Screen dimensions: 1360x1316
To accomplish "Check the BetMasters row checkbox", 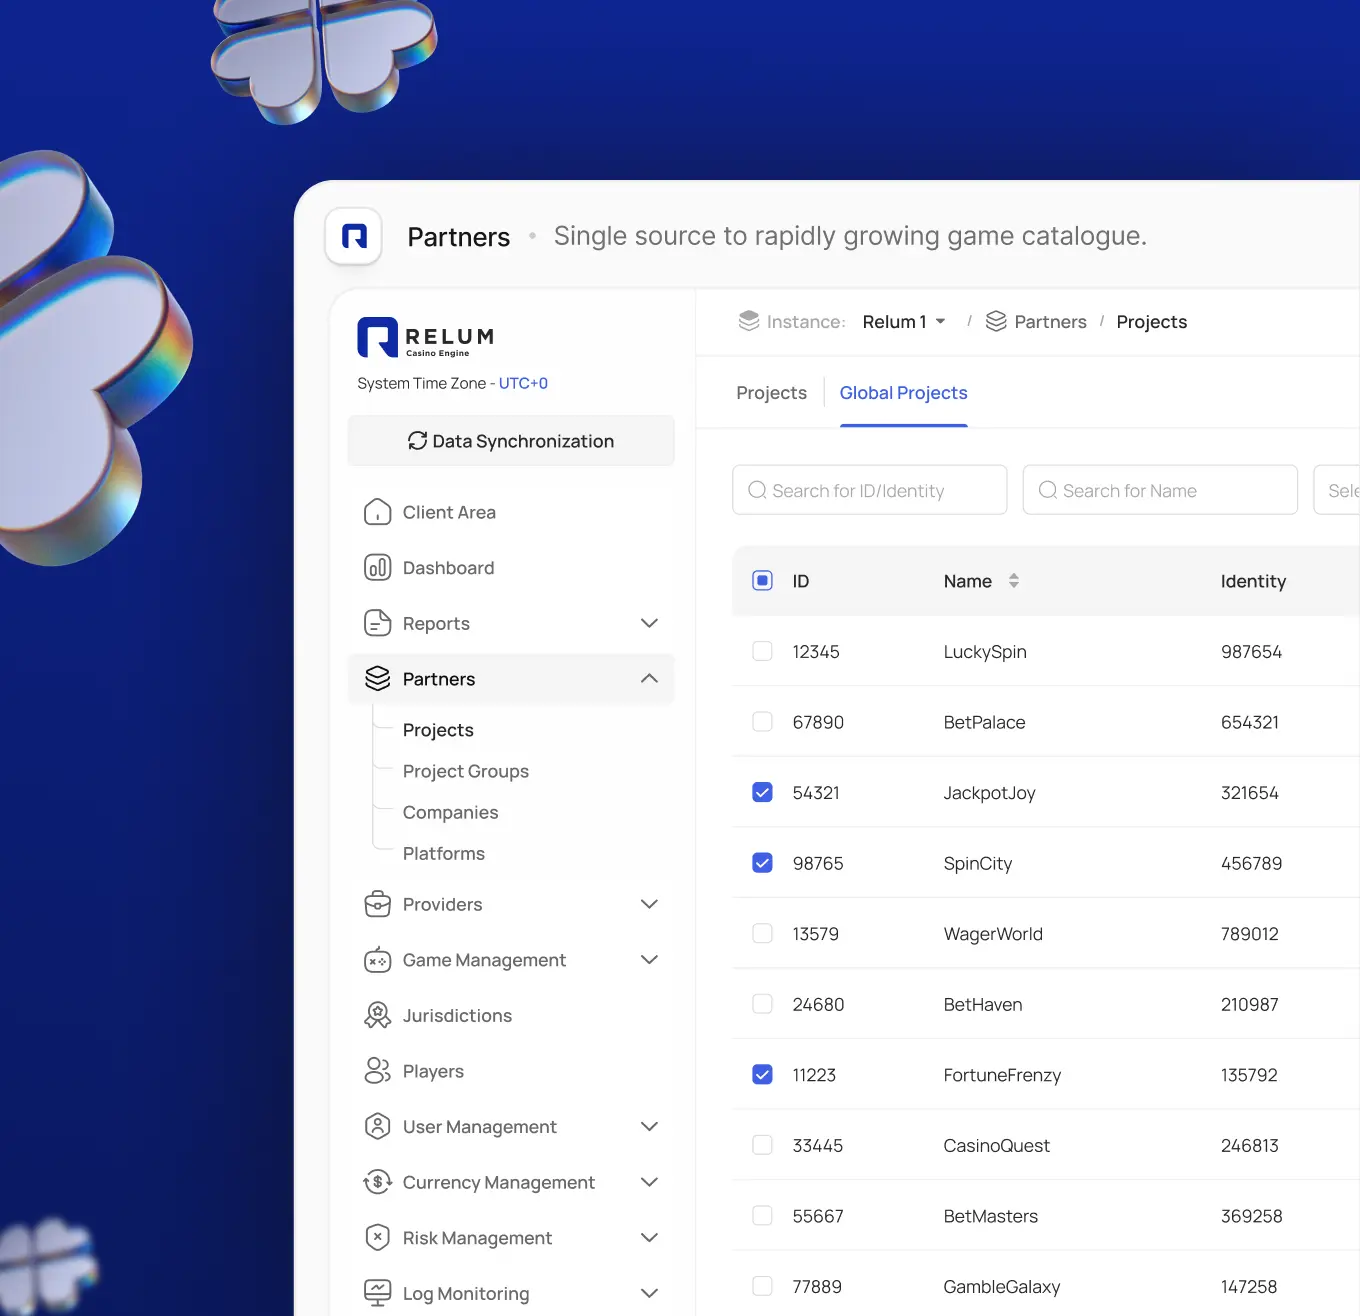I will click(x=762, y=1215).
